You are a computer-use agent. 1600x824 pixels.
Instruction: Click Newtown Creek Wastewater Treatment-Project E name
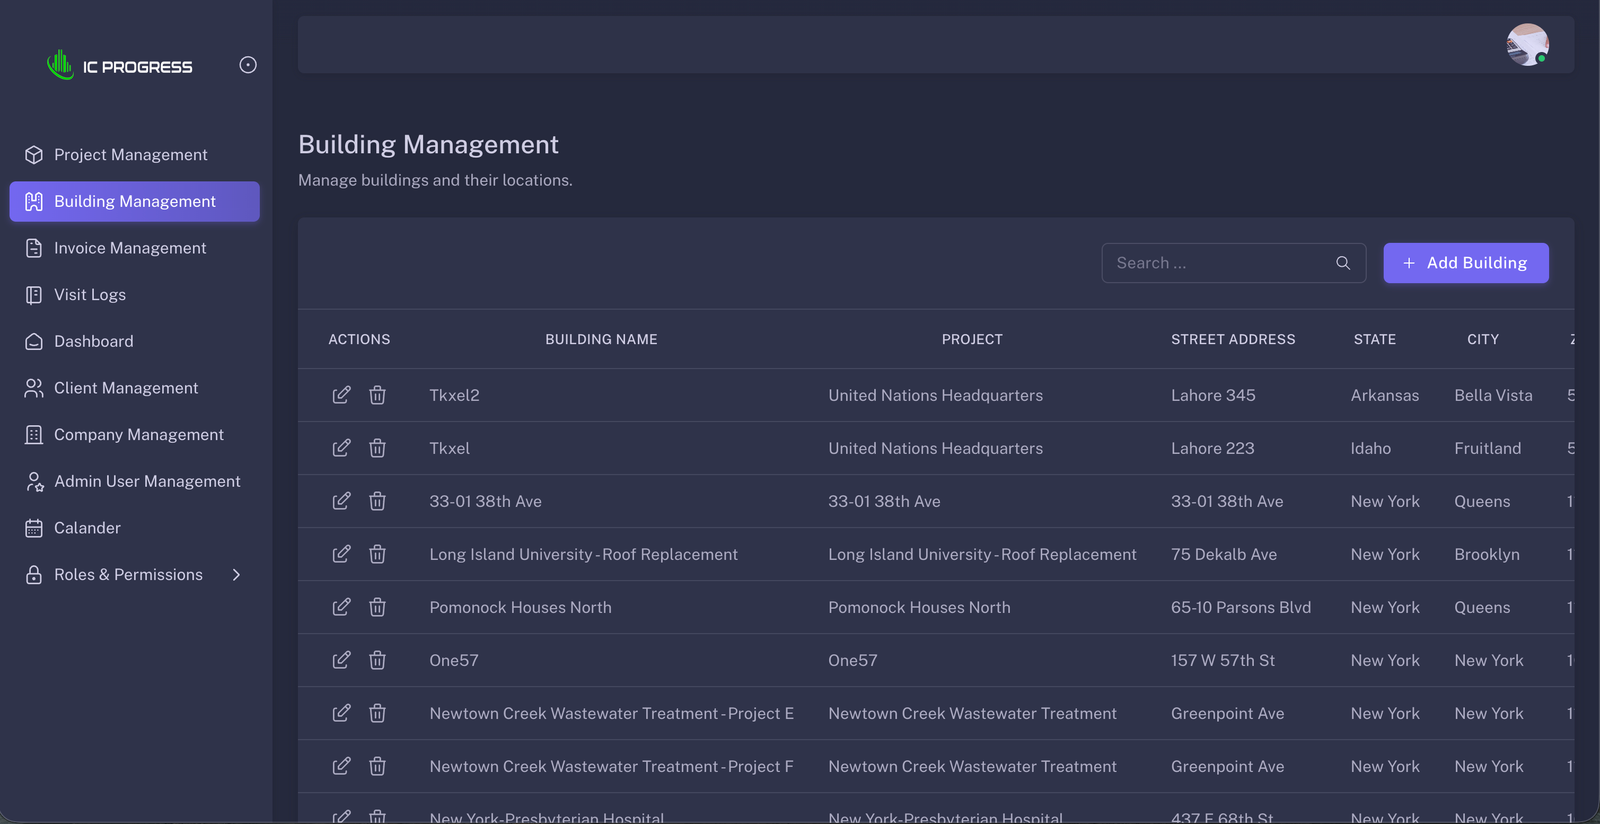tap(611, 713)
